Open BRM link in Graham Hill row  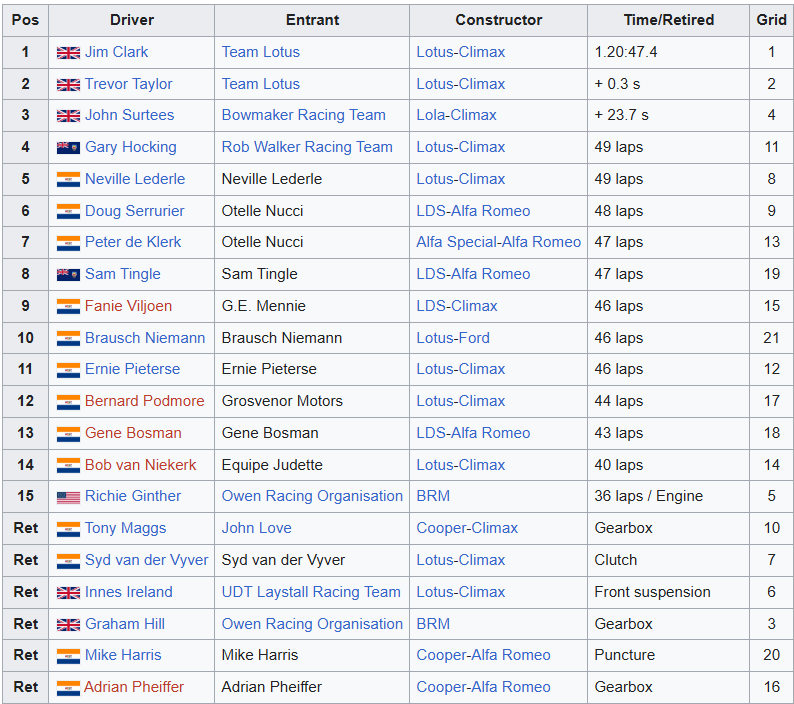tap(433, 624)
